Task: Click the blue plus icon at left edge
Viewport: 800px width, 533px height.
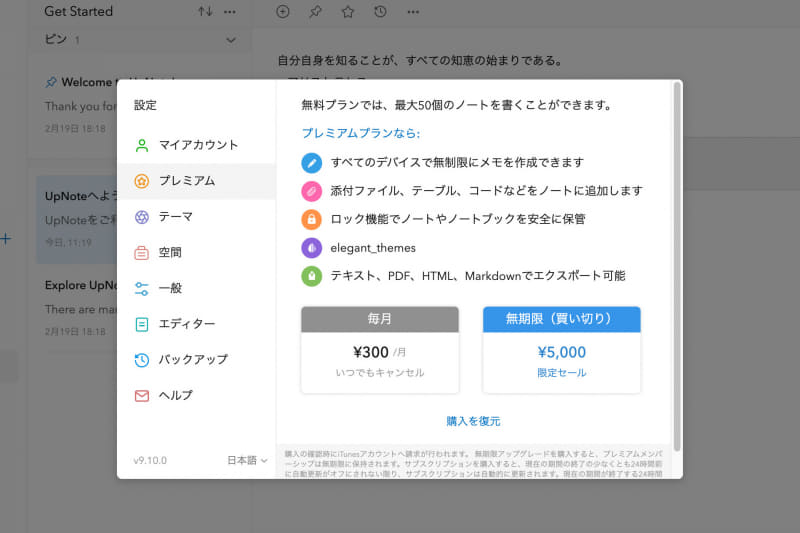Action: (x=6, y=238)
